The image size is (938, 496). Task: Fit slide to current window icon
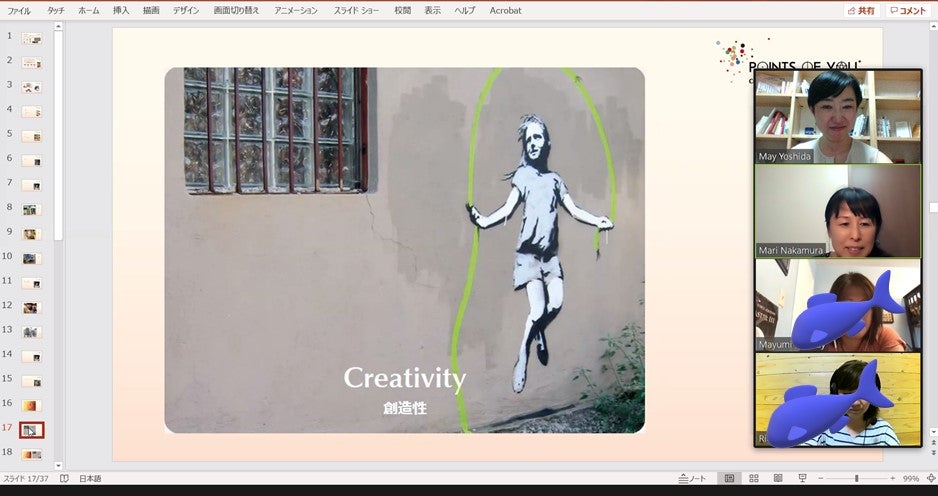coord(931,479)
